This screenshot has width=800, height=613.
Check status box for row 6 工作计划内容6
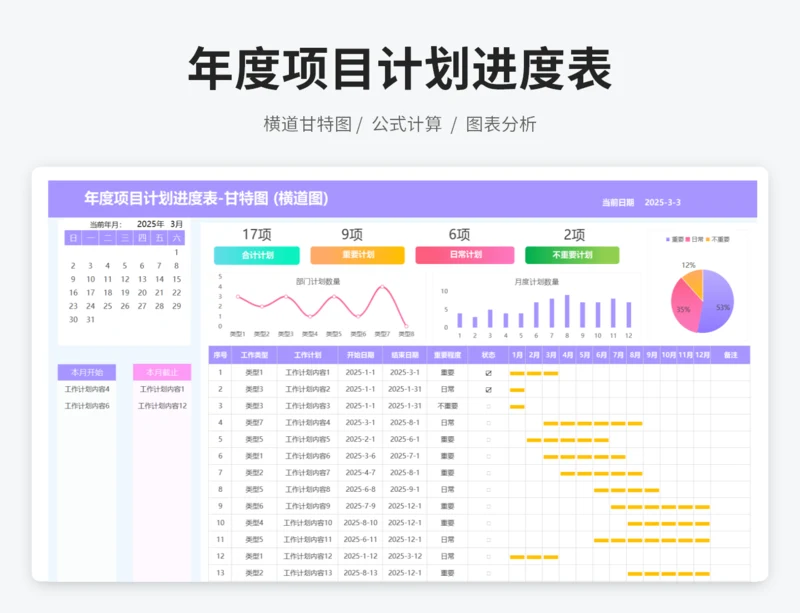click(488, 456)
